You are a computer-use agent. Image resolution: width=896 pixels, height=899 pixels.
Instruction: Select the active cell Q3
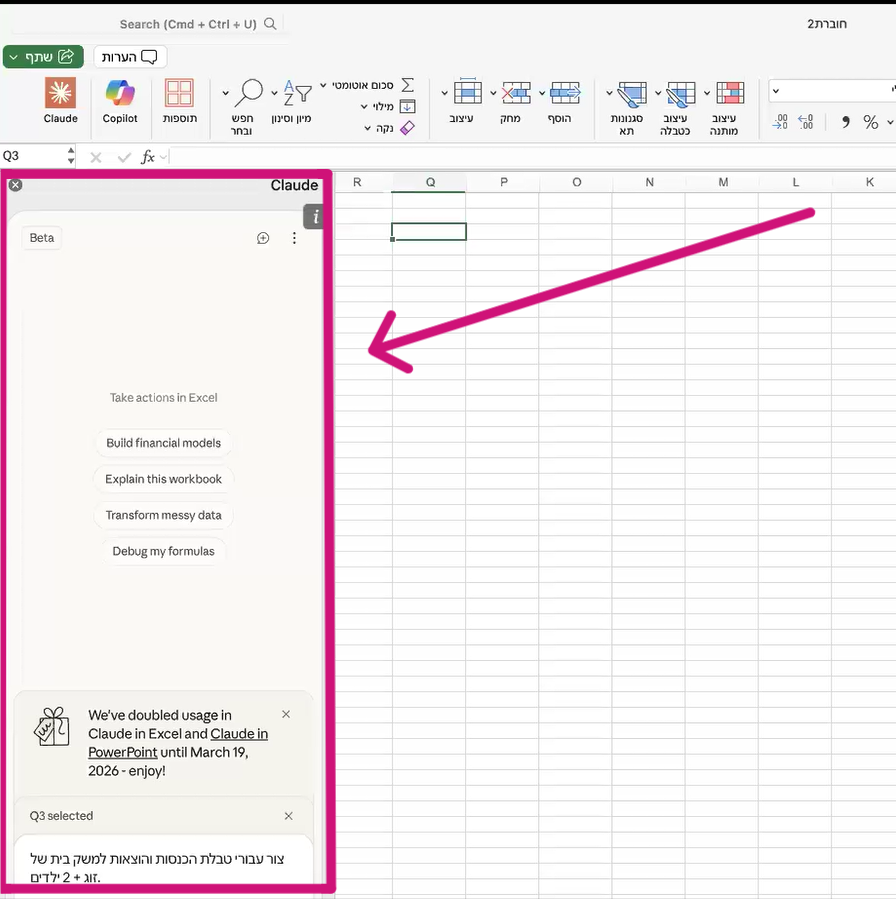pyautogui.click(x=429, y=232)
